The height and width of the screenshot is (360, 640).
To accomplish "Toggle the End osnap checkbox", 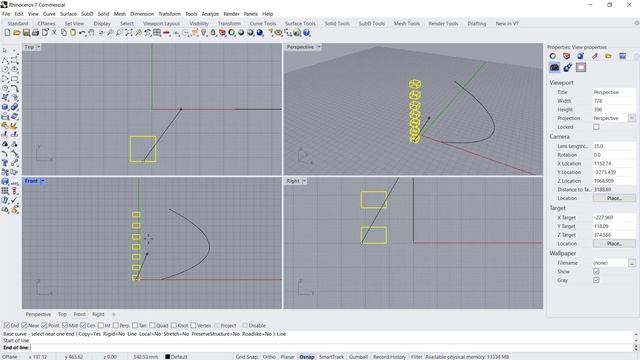I will [x=7, y=325].
